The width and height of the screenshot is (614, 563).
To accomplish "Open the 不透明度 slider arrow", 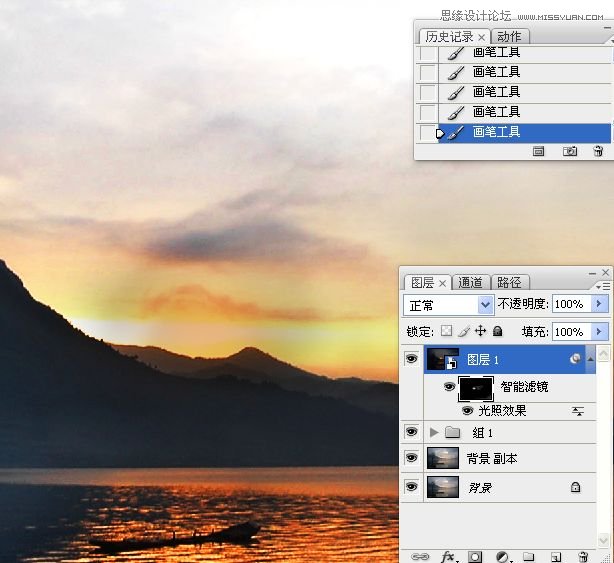I will [600, 304].
